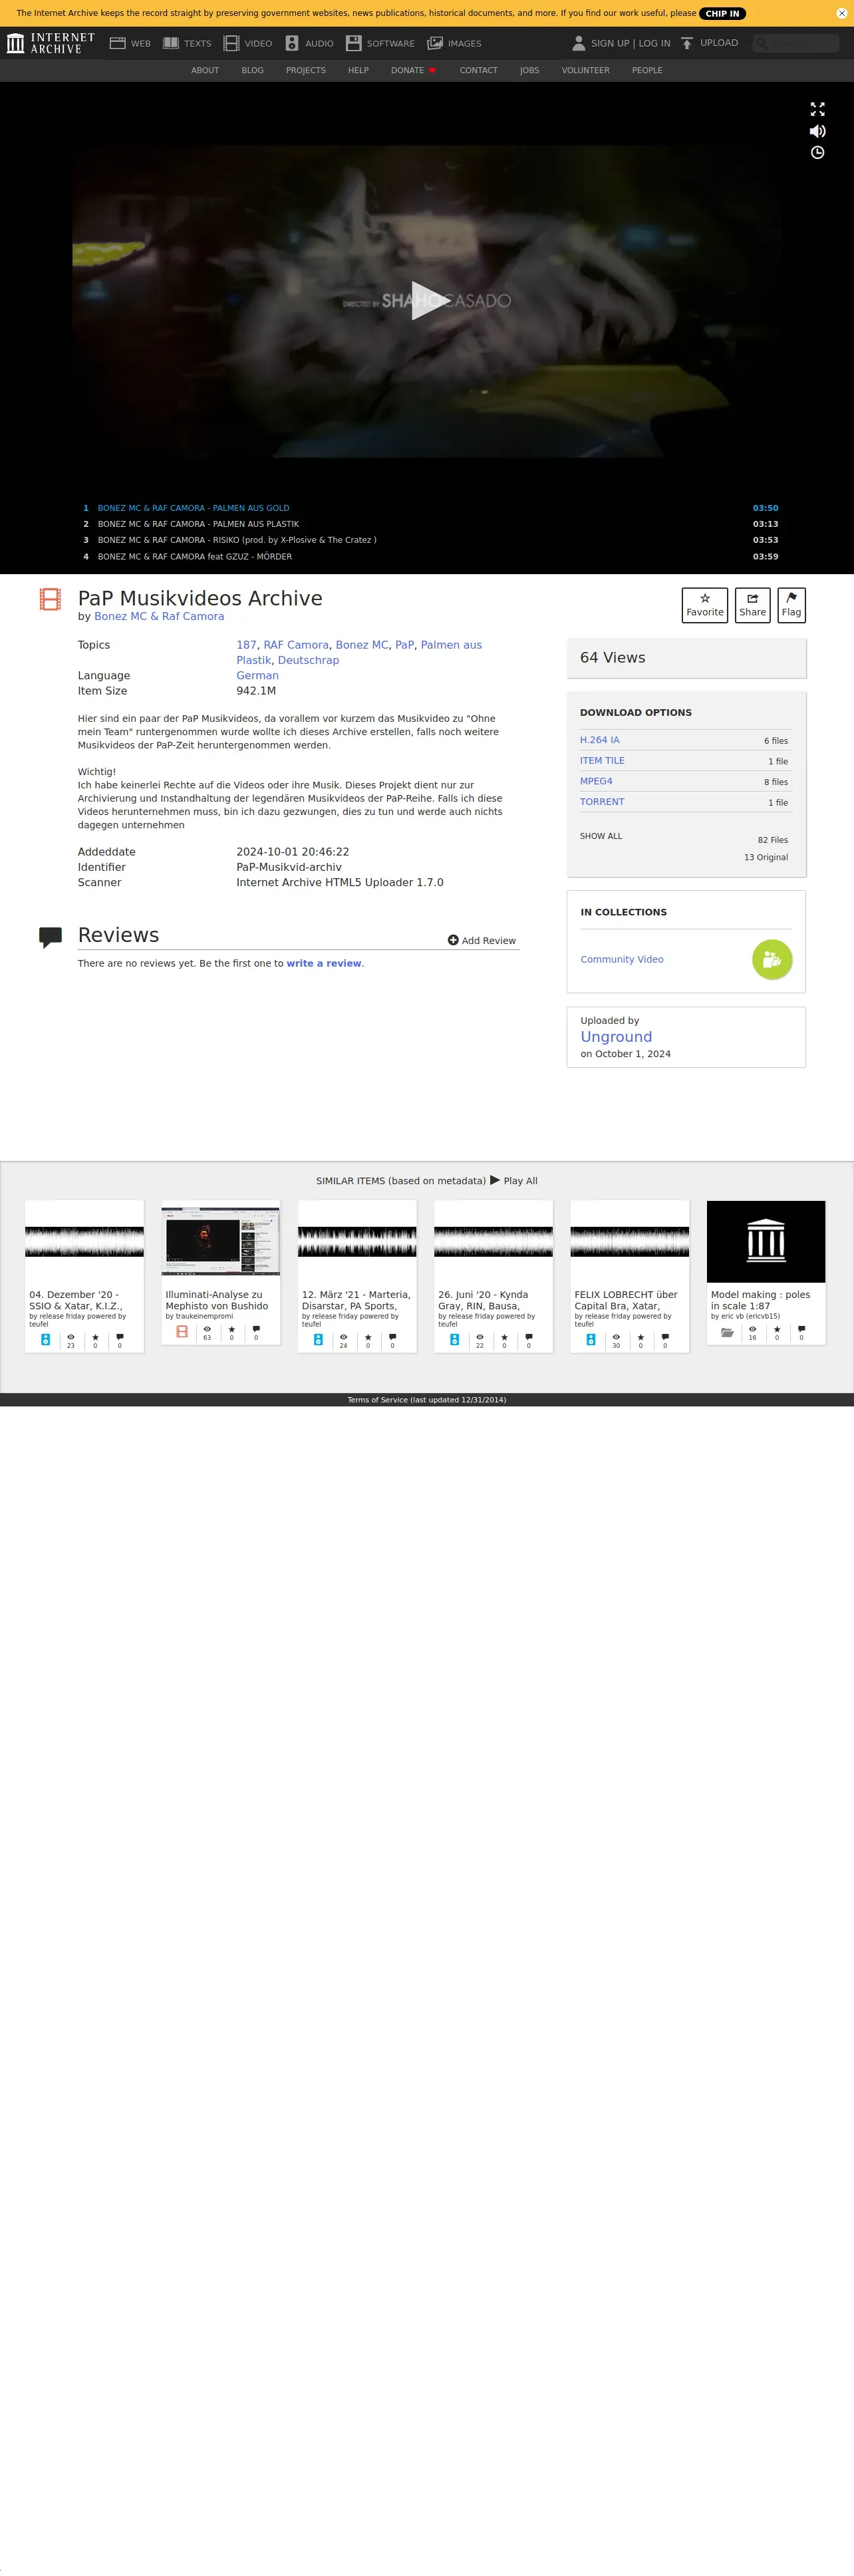Open the Palmen aus Plastik topic link
Screen dimensions: 854x2576
pyautogui.click(x=359, y=652)
